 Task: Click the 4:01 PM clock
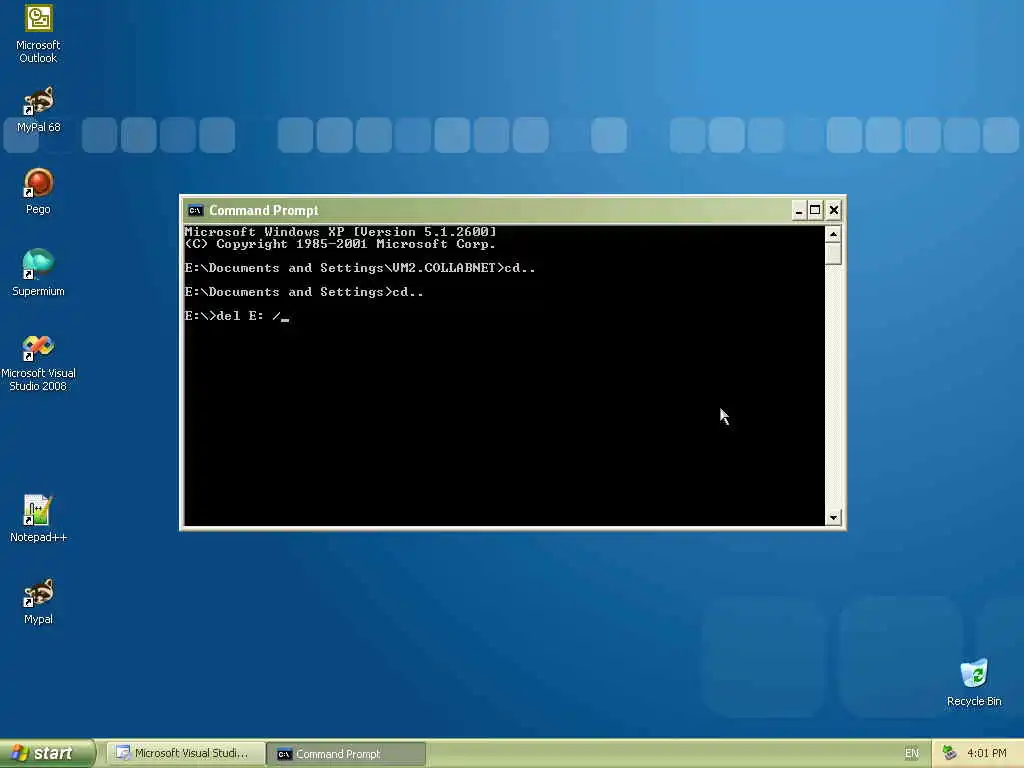click(987, 754)
